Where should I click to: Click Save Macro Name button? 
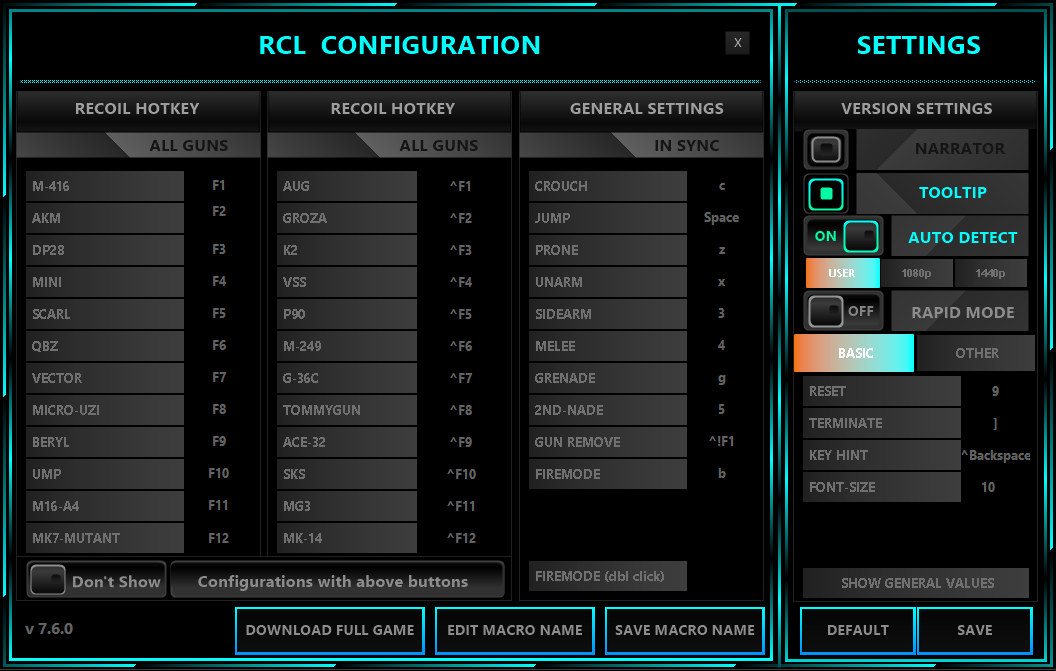pyautogui.click(x=684, y=630)
